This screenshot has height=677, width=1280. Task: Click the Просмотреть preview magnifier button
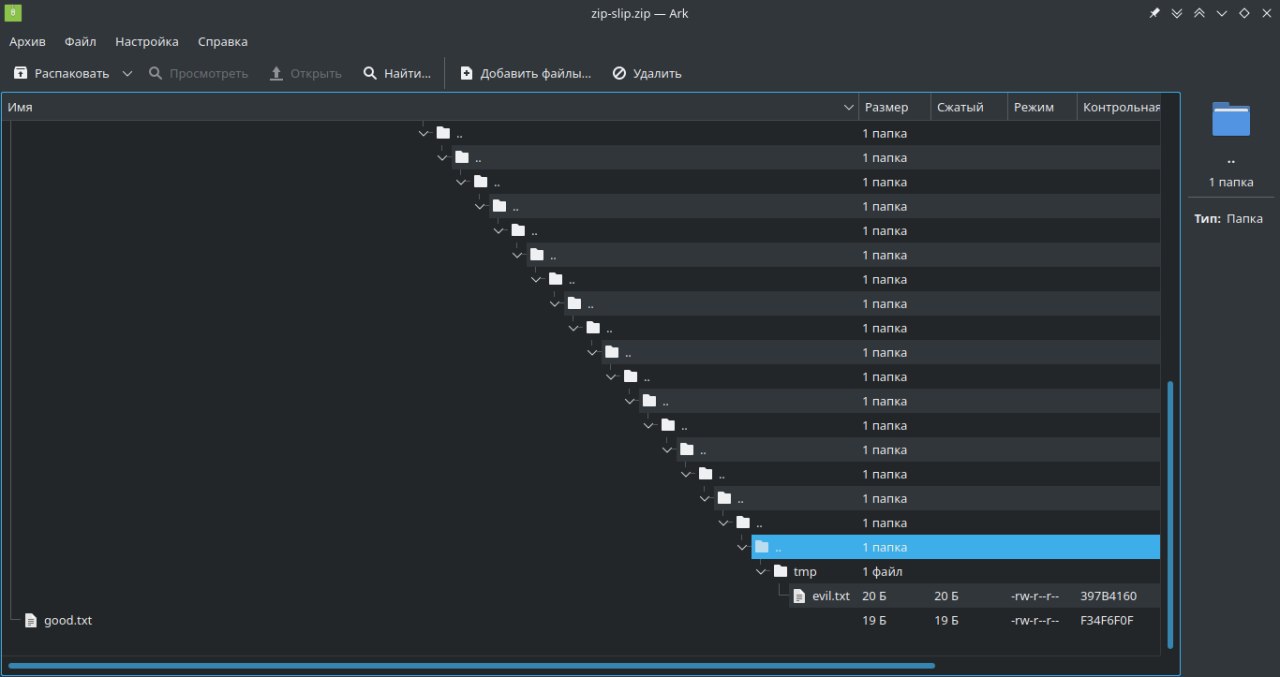pyautogui.click(x=198, y=73)
